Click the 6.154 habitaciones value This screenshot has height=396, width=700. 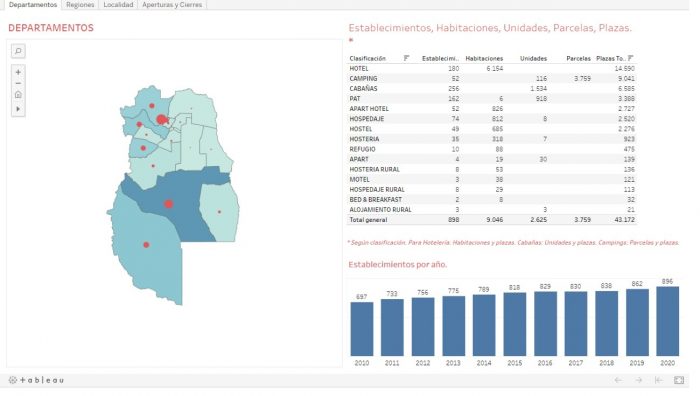[494, 68]
